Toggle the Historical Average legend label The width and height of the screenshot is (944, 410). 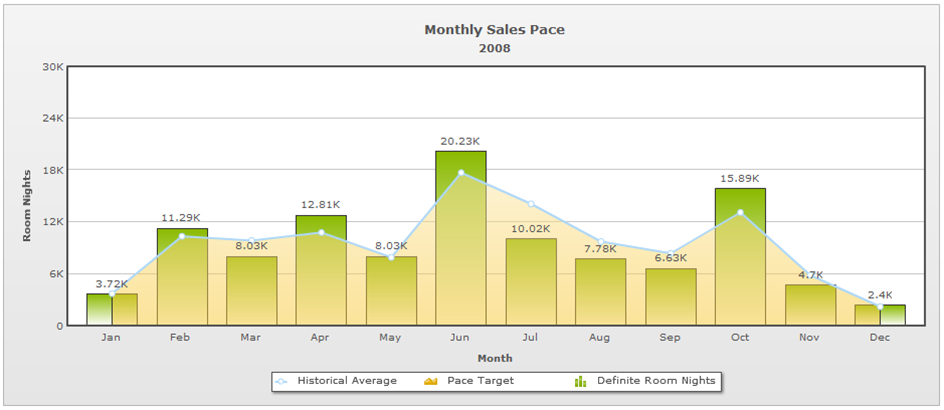coord(347,380)
